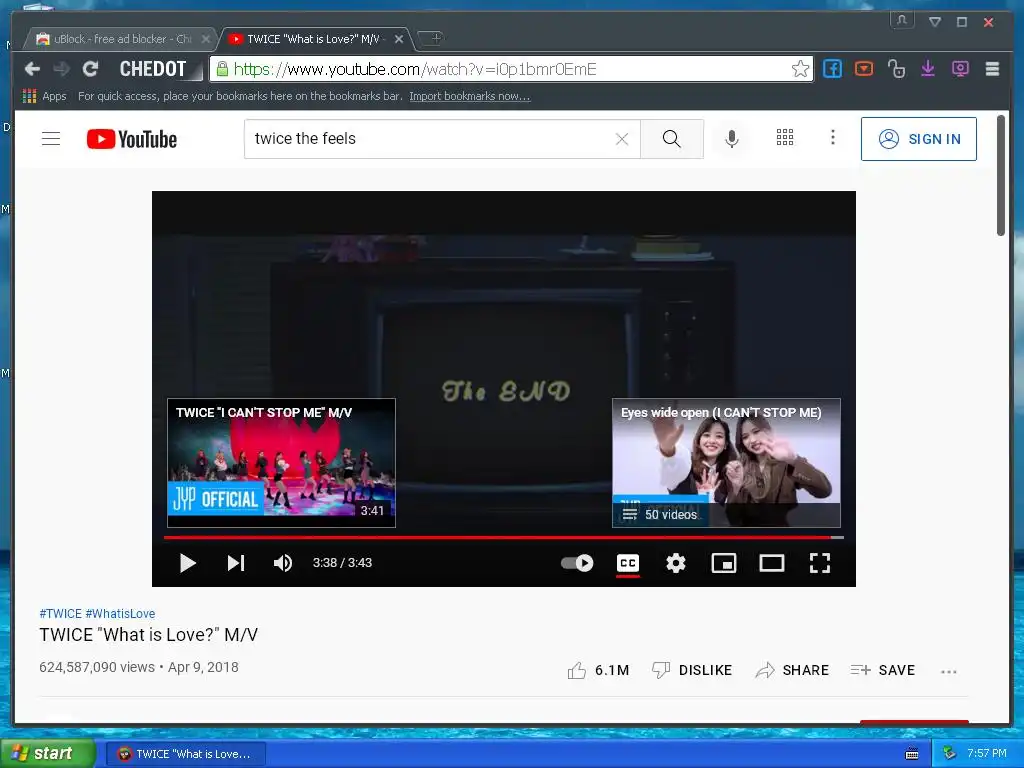The image size is (1024, 768).
Task: Like the video (6.1M)
Action: [598, 671]
